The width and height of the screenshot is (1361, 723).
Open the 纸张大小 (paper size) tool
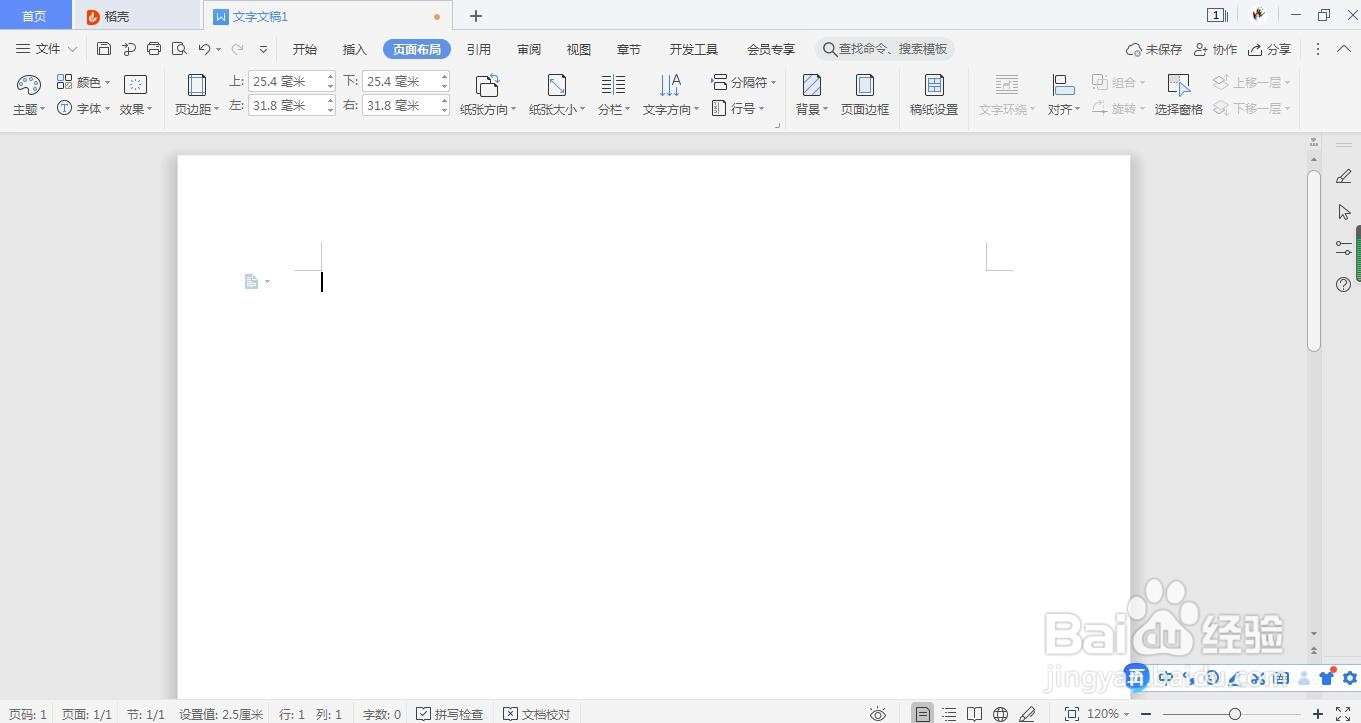tap(555, 93)
